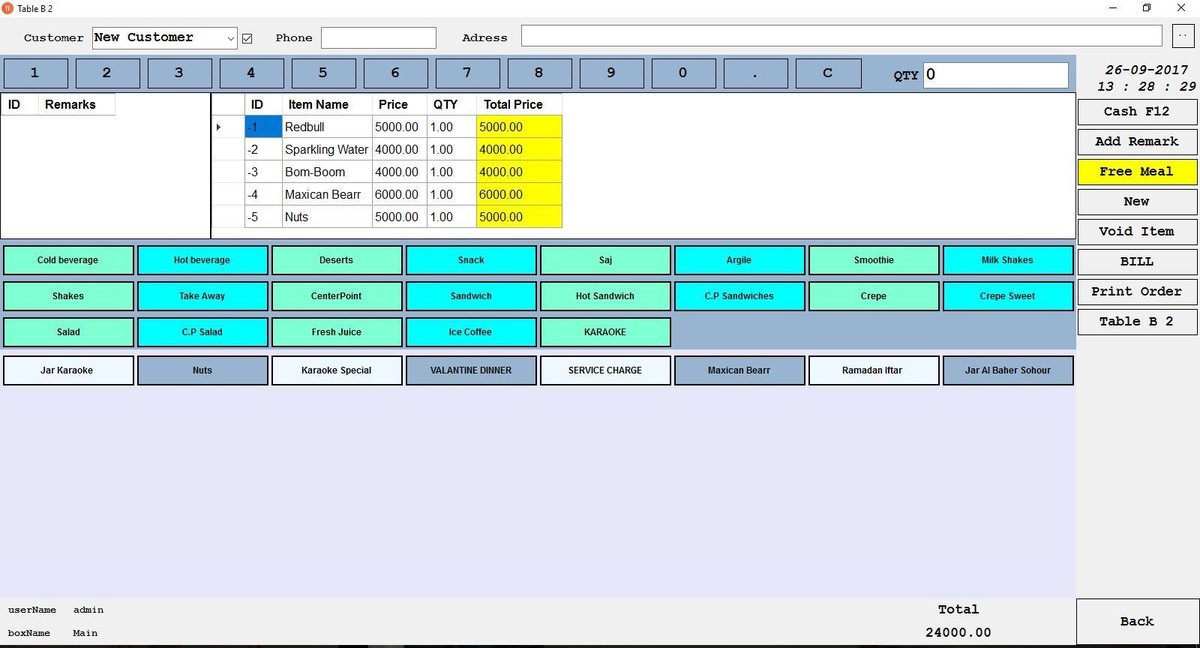1200x648 pixels.
Task: Open the Take Away category
Action: [x=202, y=296]
